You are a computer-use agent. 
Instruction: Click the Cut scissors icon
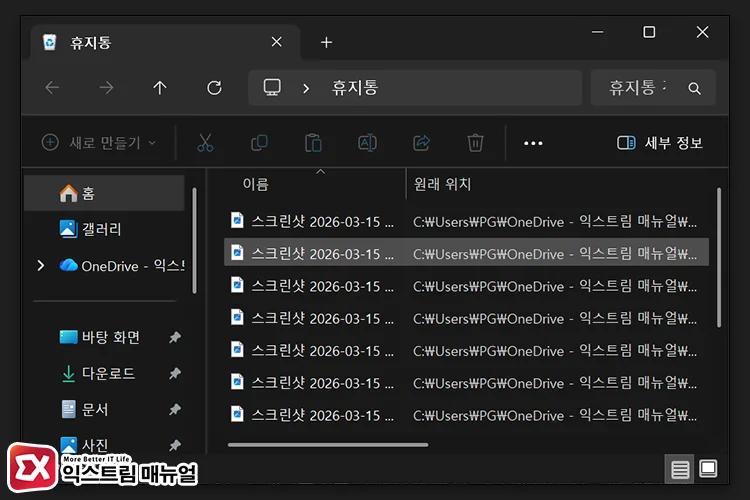tap(205, 143)
